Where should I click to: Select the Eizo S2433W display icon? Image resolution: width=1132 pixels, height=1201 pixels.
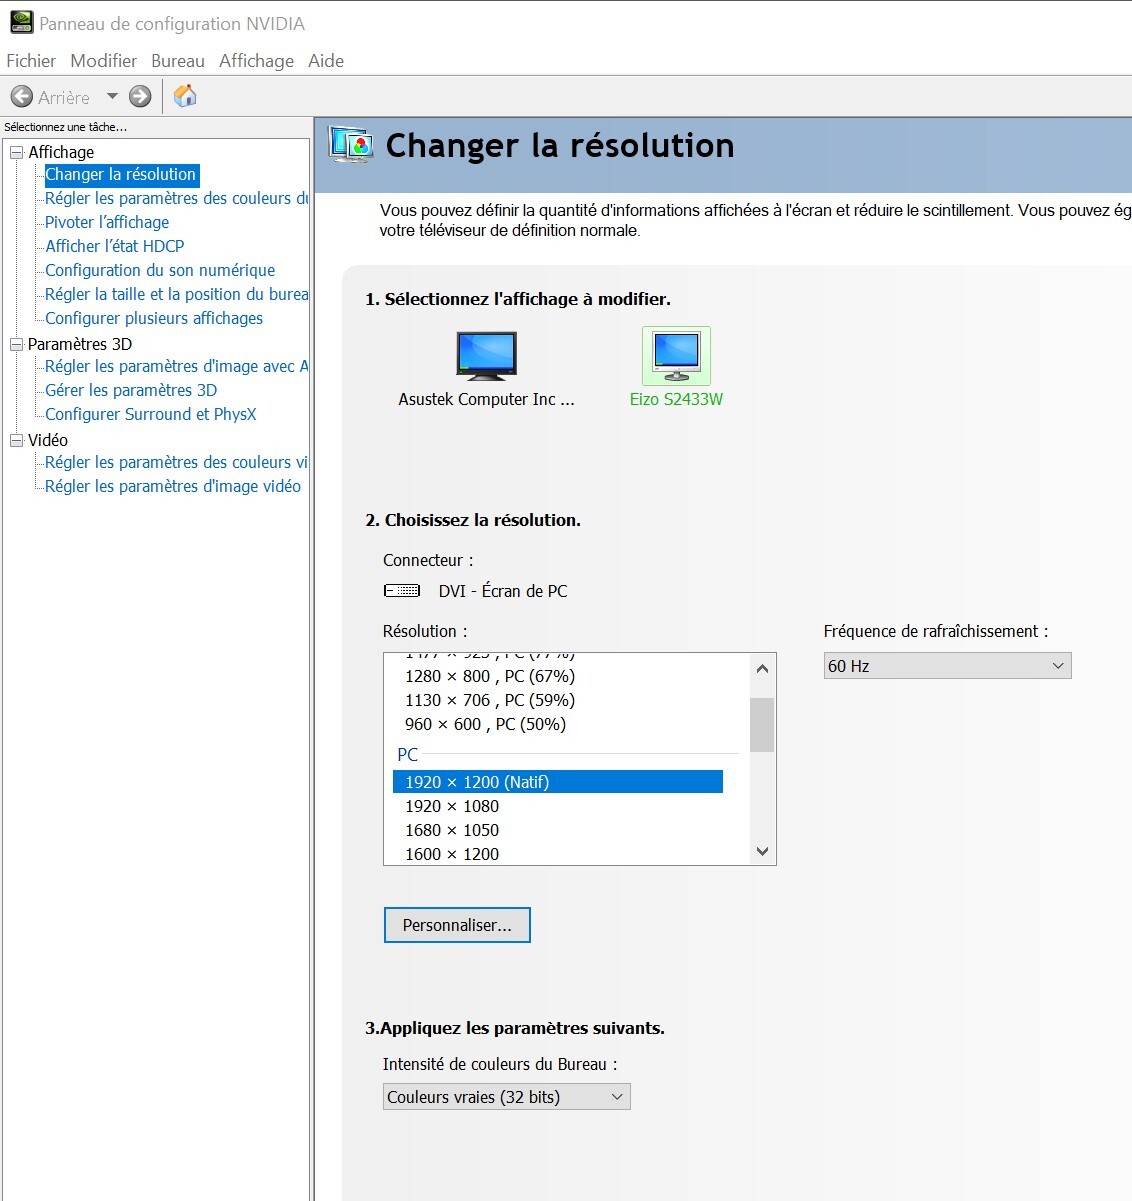(676, 356)
